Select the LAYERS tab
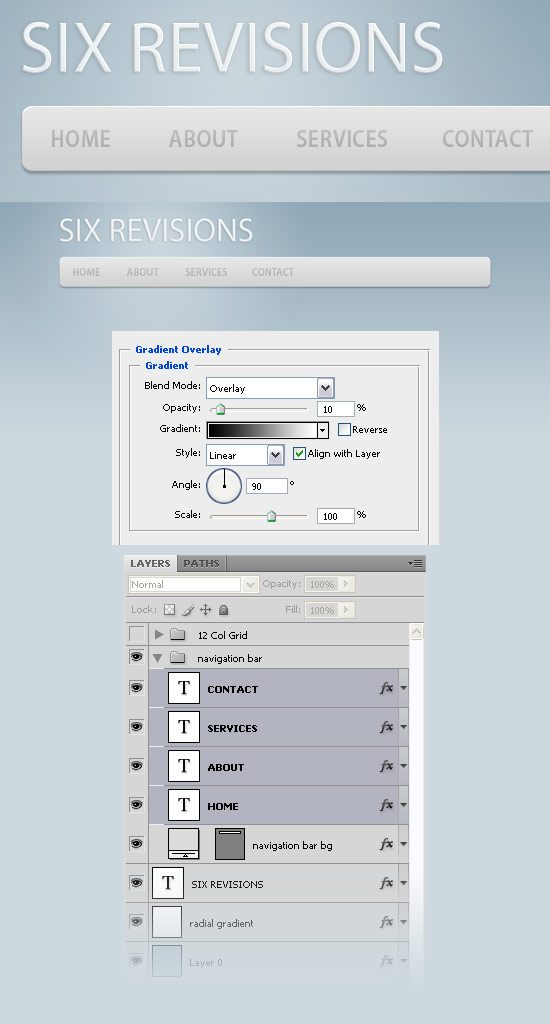Image resolution: width=550 pixels, height=1024 pixels. 150,563
